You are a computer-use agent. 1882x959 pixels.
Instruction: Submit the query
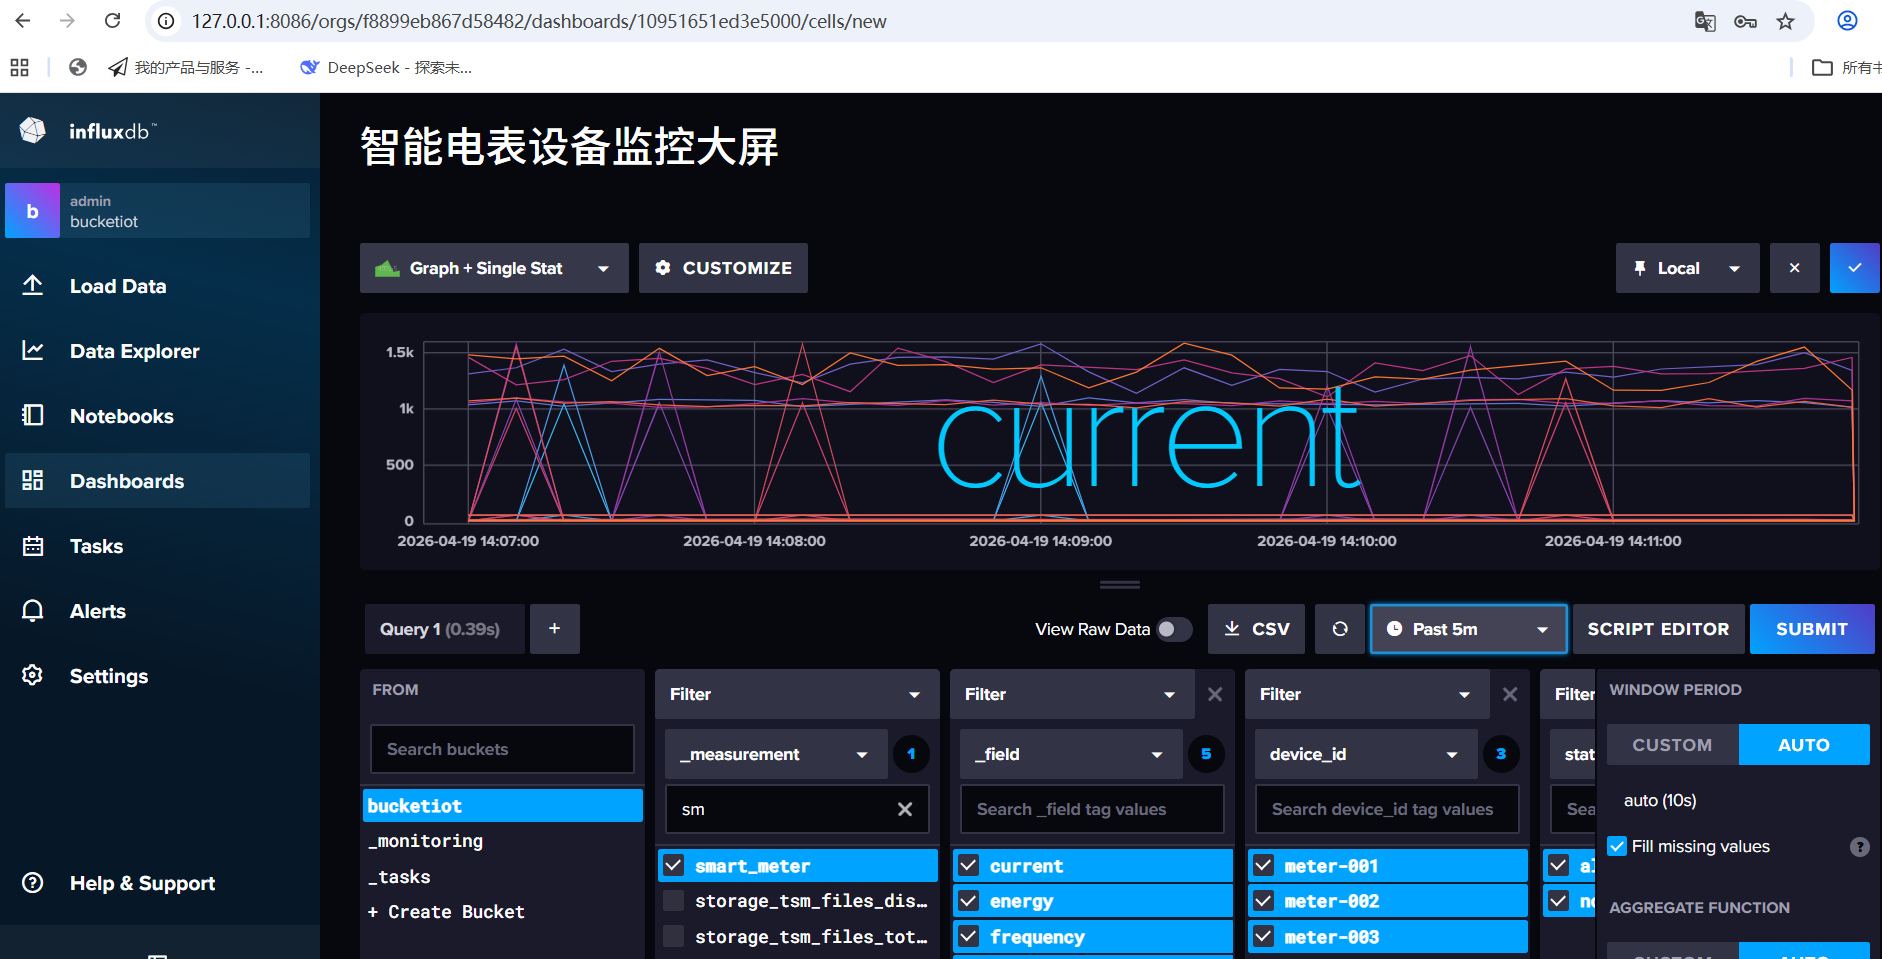1812,629
